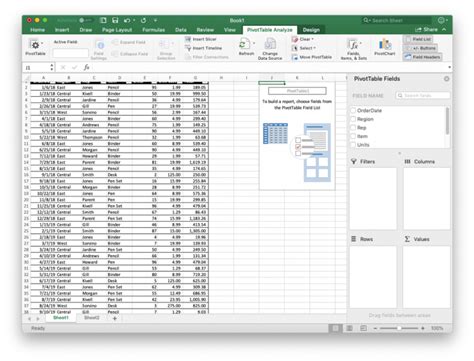Open the Insert ribbon tab
The image size is (474, 361).
pos(62,30)
